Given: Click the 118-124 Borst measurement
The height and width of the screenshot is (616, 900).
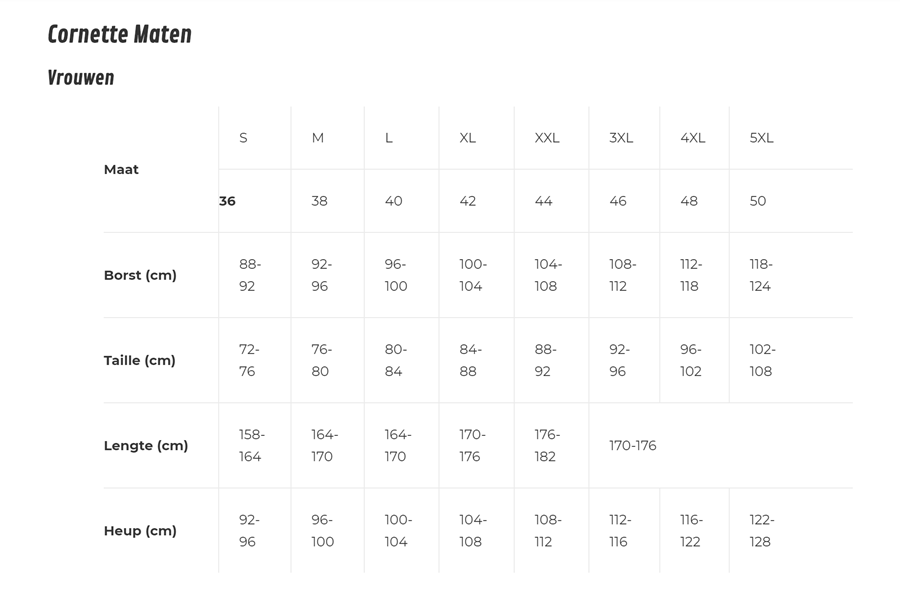Looking at the screenshot, I should point(761,275).
